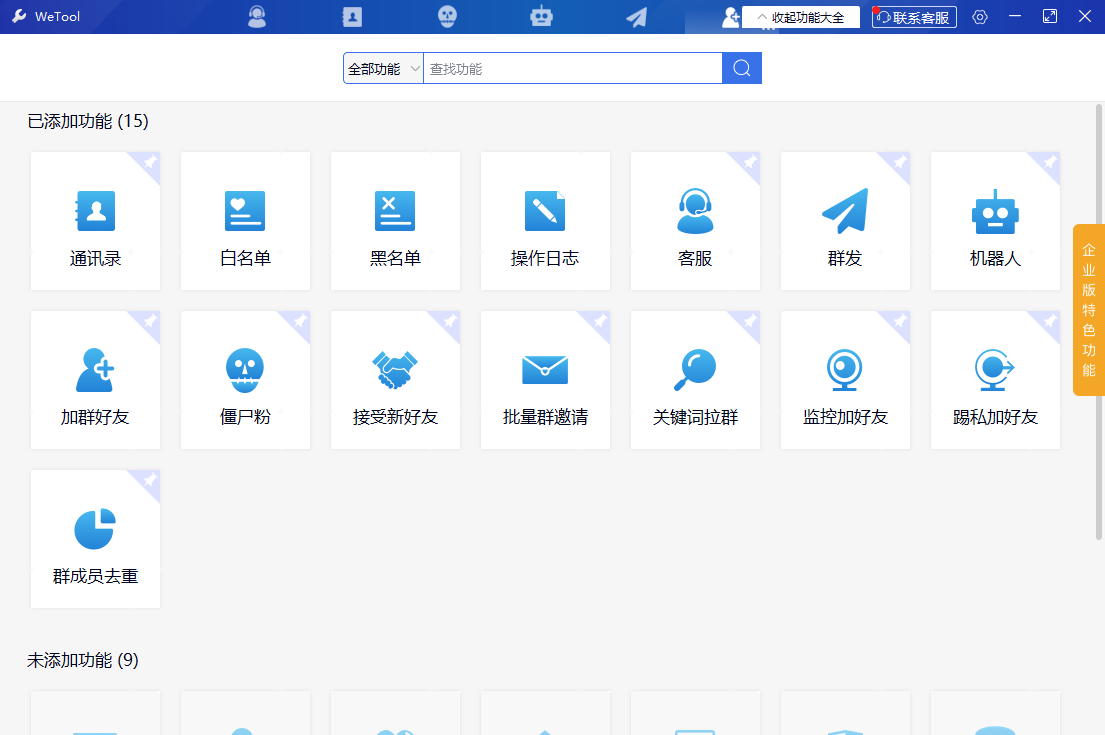Switch to customer service headset tab in title bar
The height and width of the screenshot is (735, 1105).
pos(257,17)
